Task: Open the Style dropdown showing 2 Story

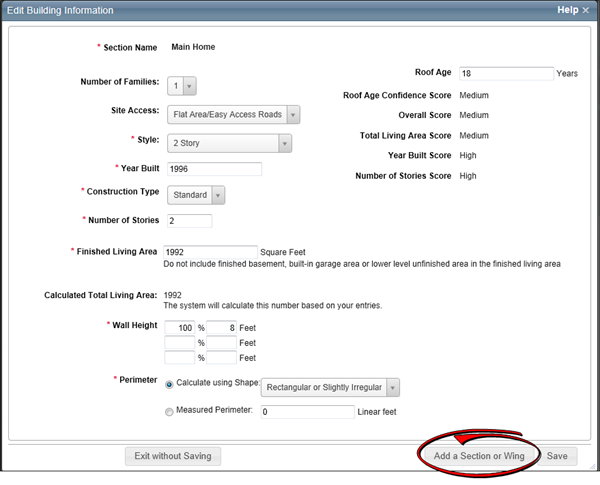Action: click(229, 143)
